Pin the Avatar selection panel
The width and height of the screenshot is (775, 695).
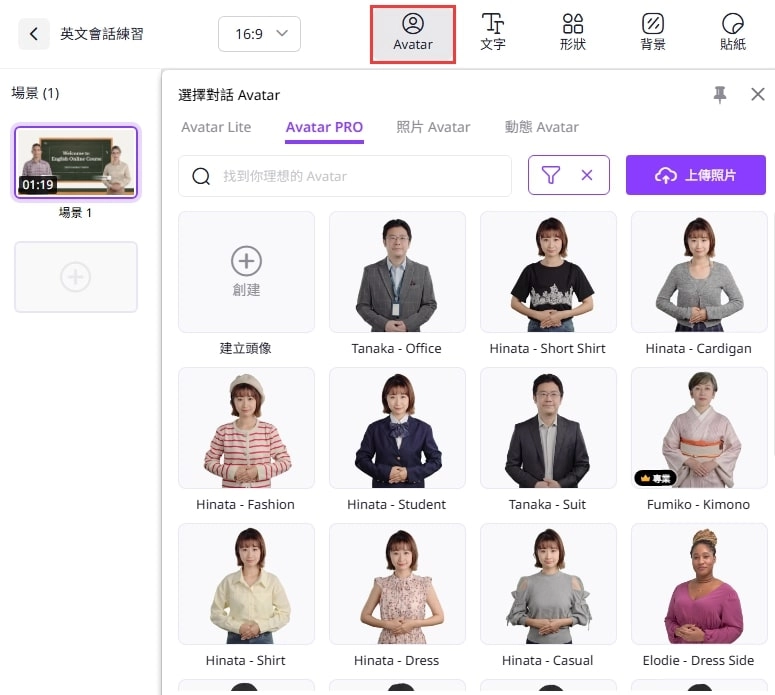[x=720, y=94]
